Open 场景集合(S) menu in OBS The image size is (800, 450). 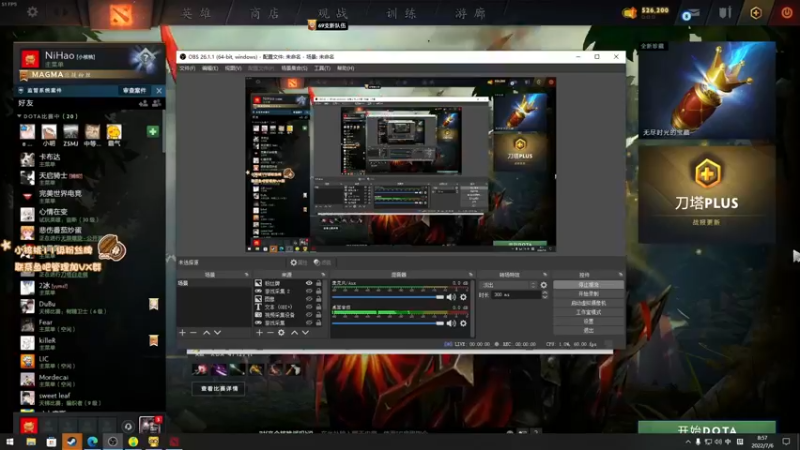coord(294,68)
